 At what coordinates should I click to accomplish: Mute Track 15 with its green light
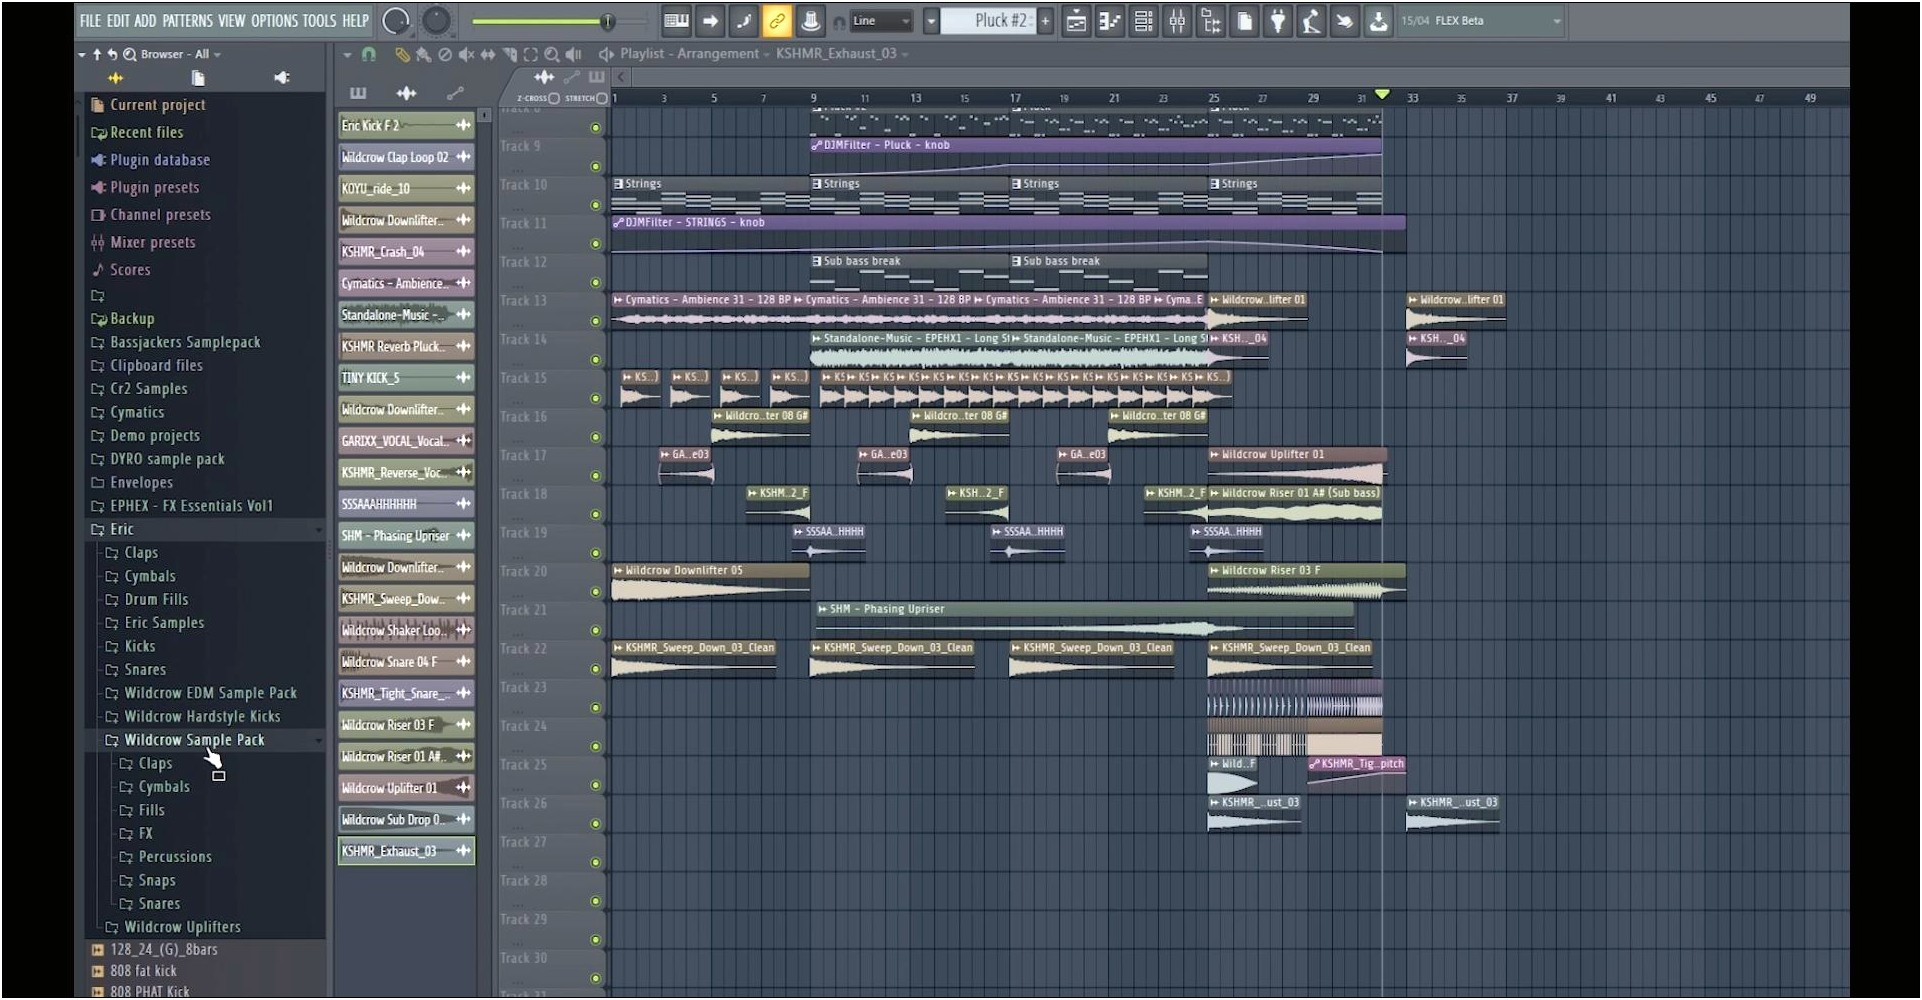596,398
